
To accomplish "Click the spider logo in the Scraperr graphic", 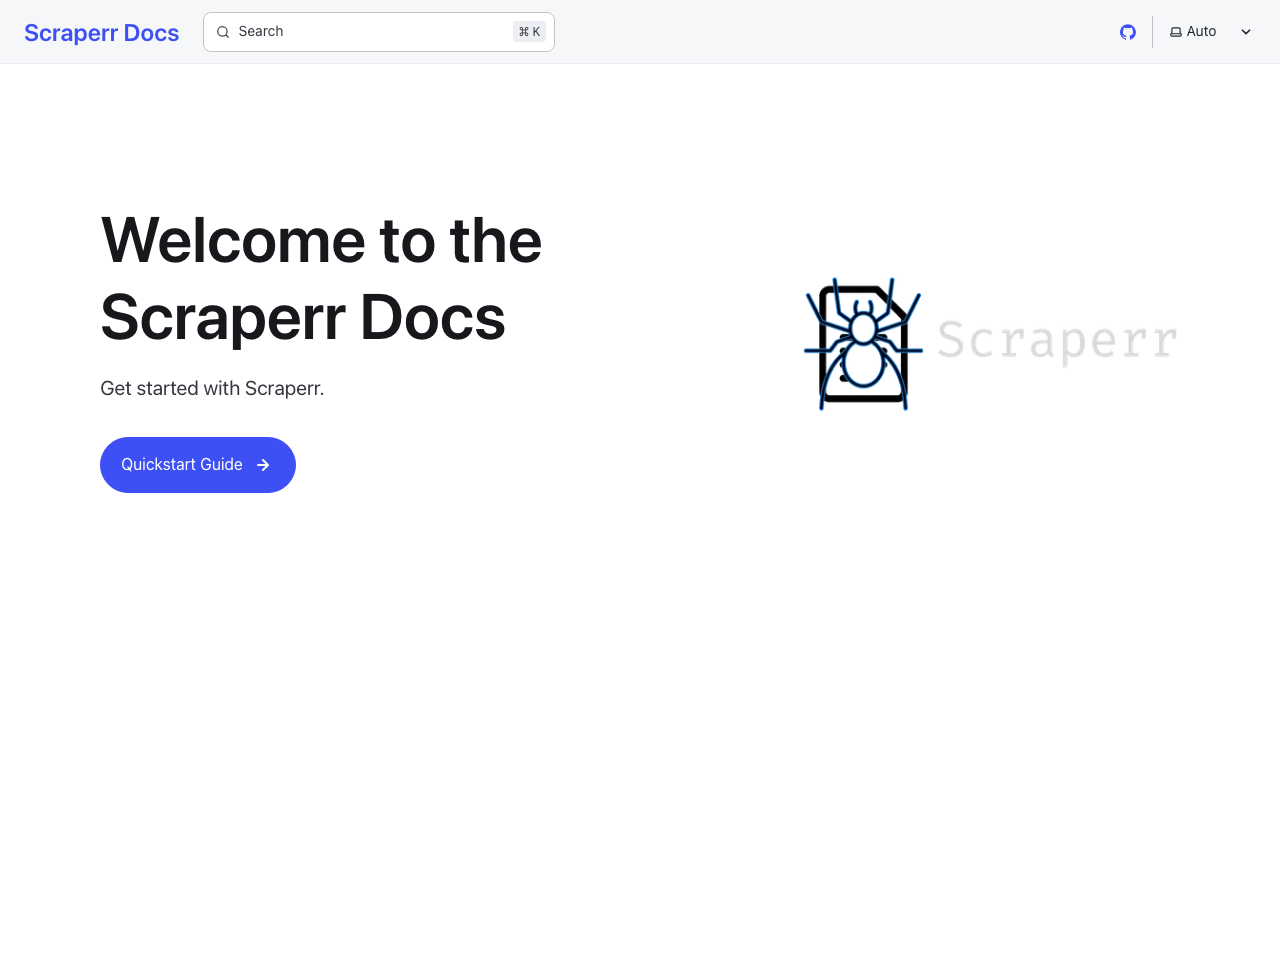I will [862, 344].
